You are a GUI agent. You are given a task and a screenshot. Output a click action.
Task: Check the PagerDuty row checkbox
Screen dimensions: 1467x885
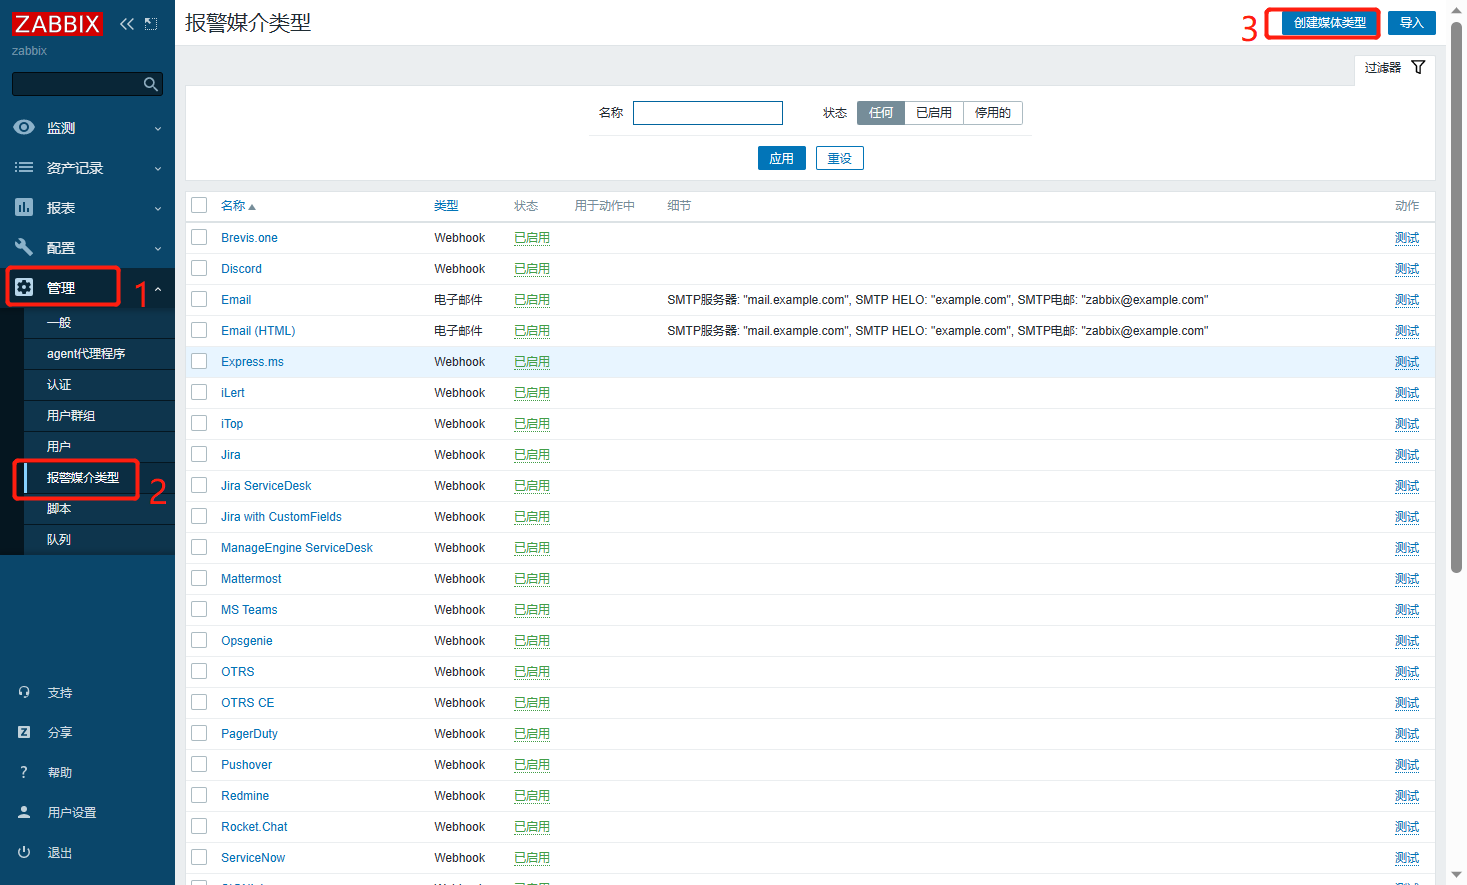click(199, 733)
